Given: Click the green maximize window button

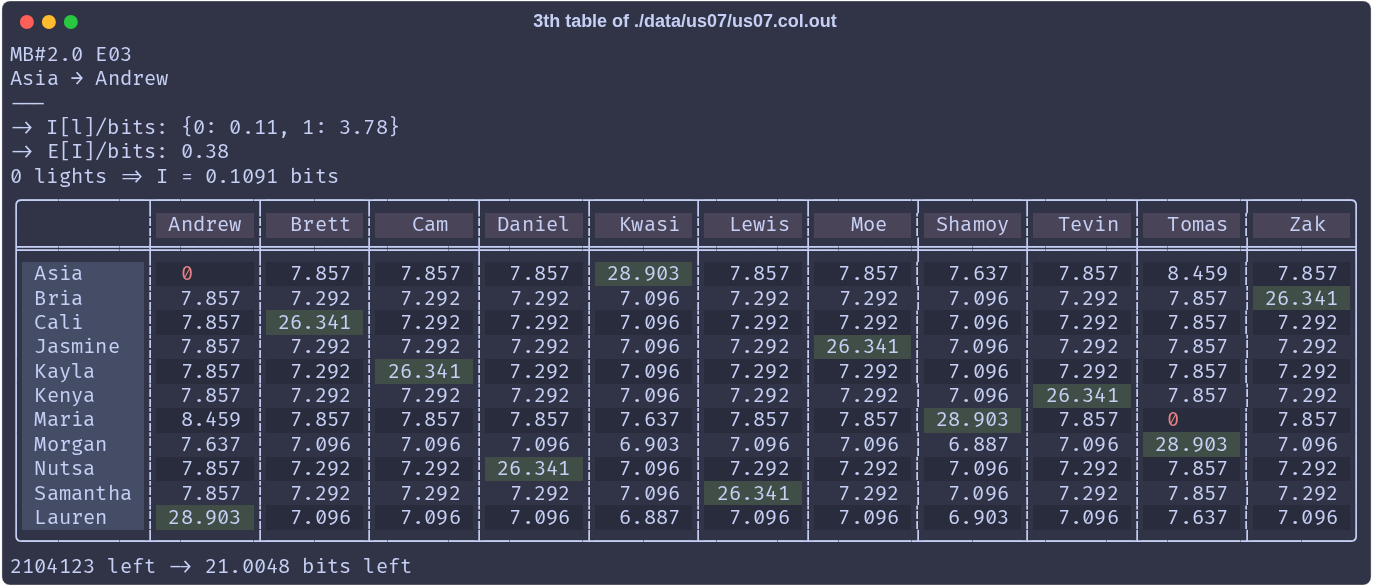Looking at the screenshot, I should click(x=71, y=22).
